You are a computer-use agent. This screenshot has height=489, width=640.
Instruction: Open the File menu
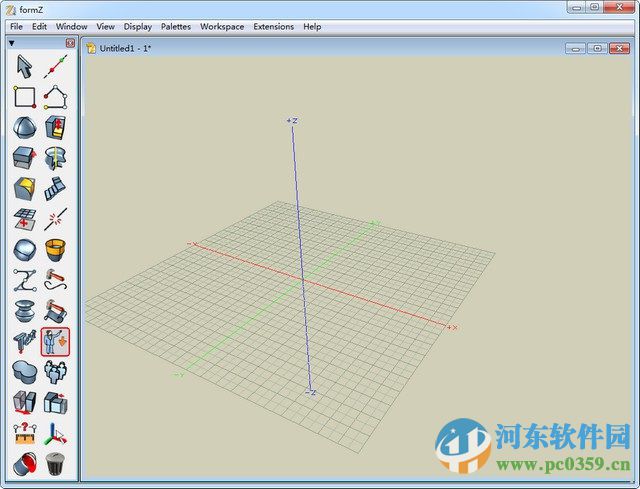(16, 27)
